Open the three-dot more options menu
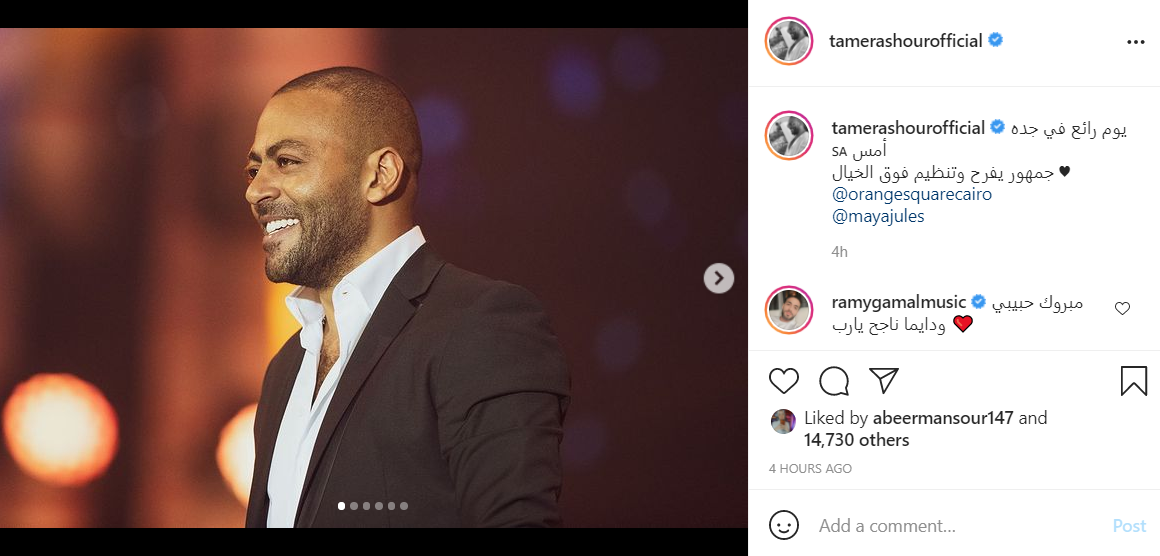 pyautogui.click(x=1135, y=42)
